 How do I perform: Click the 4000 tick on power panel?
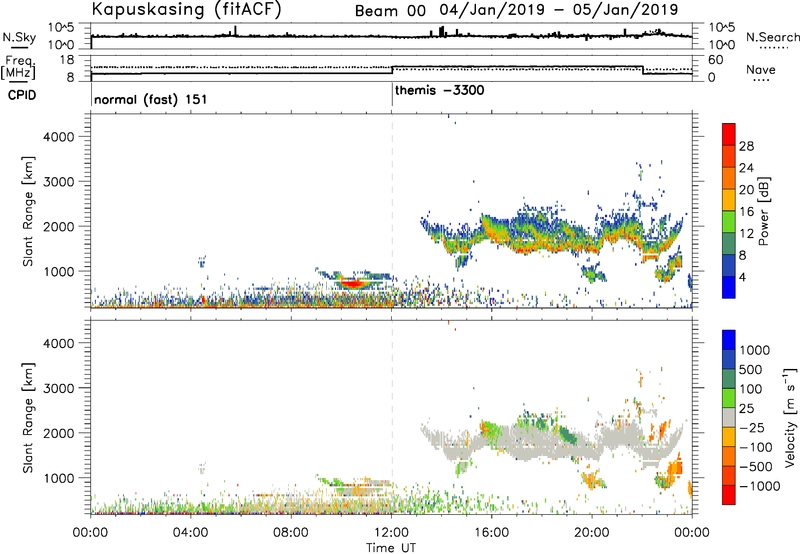click(58, 137)
